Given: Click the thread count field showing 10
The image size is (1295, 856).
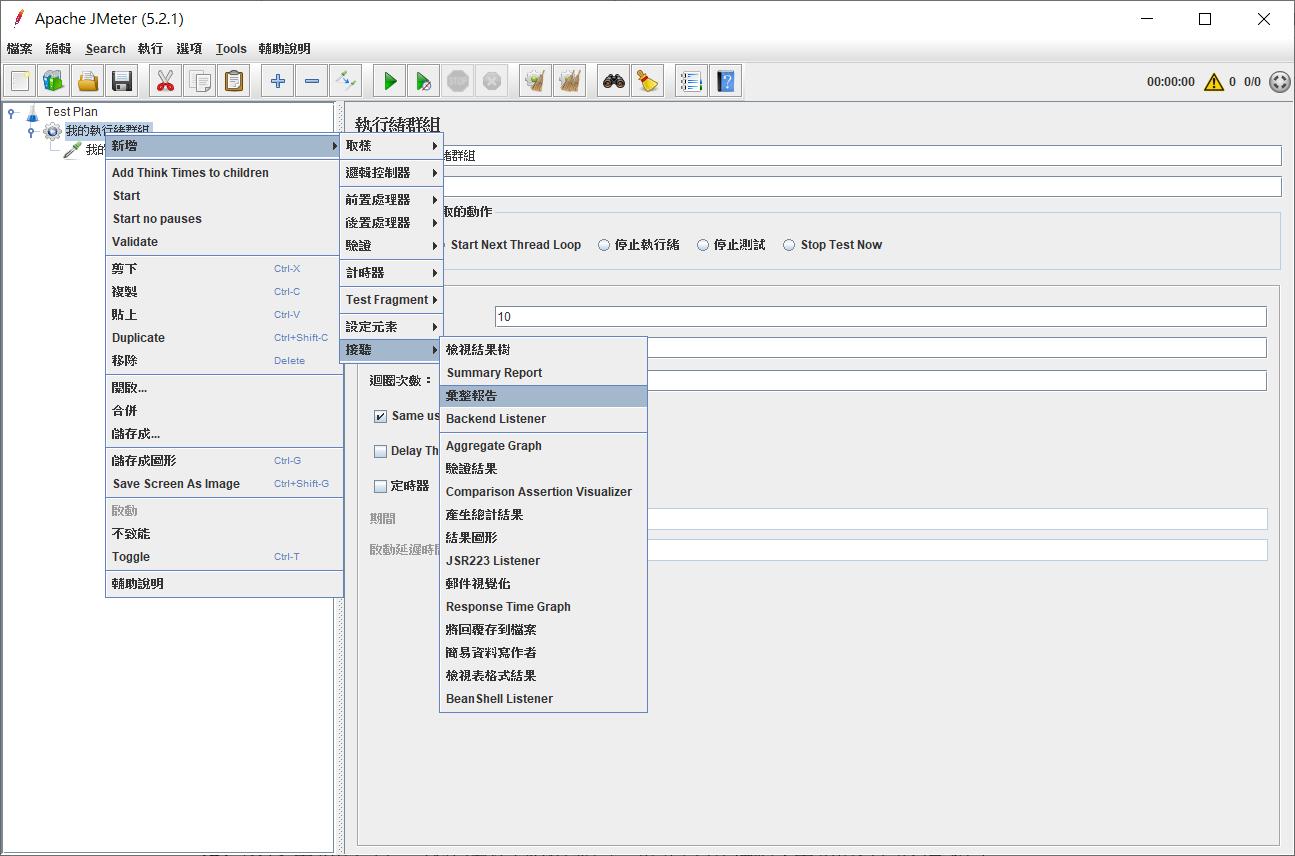Looking at the screenshot, I should click(x=880, y=317).
